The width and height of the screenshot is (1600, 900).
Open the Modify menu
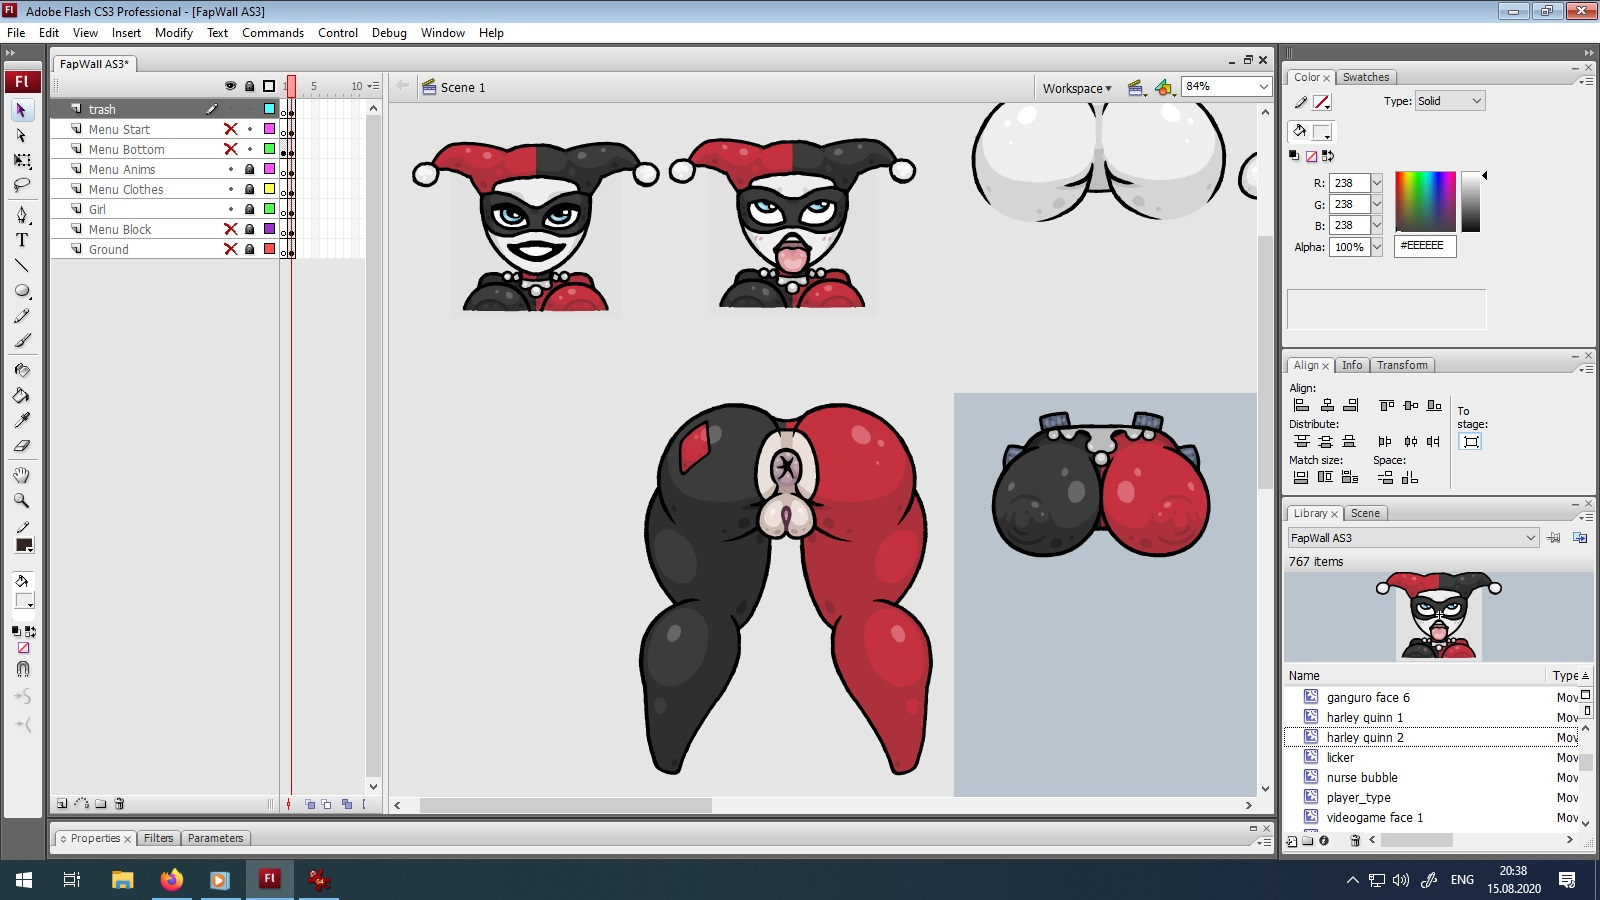pos(174,33)
